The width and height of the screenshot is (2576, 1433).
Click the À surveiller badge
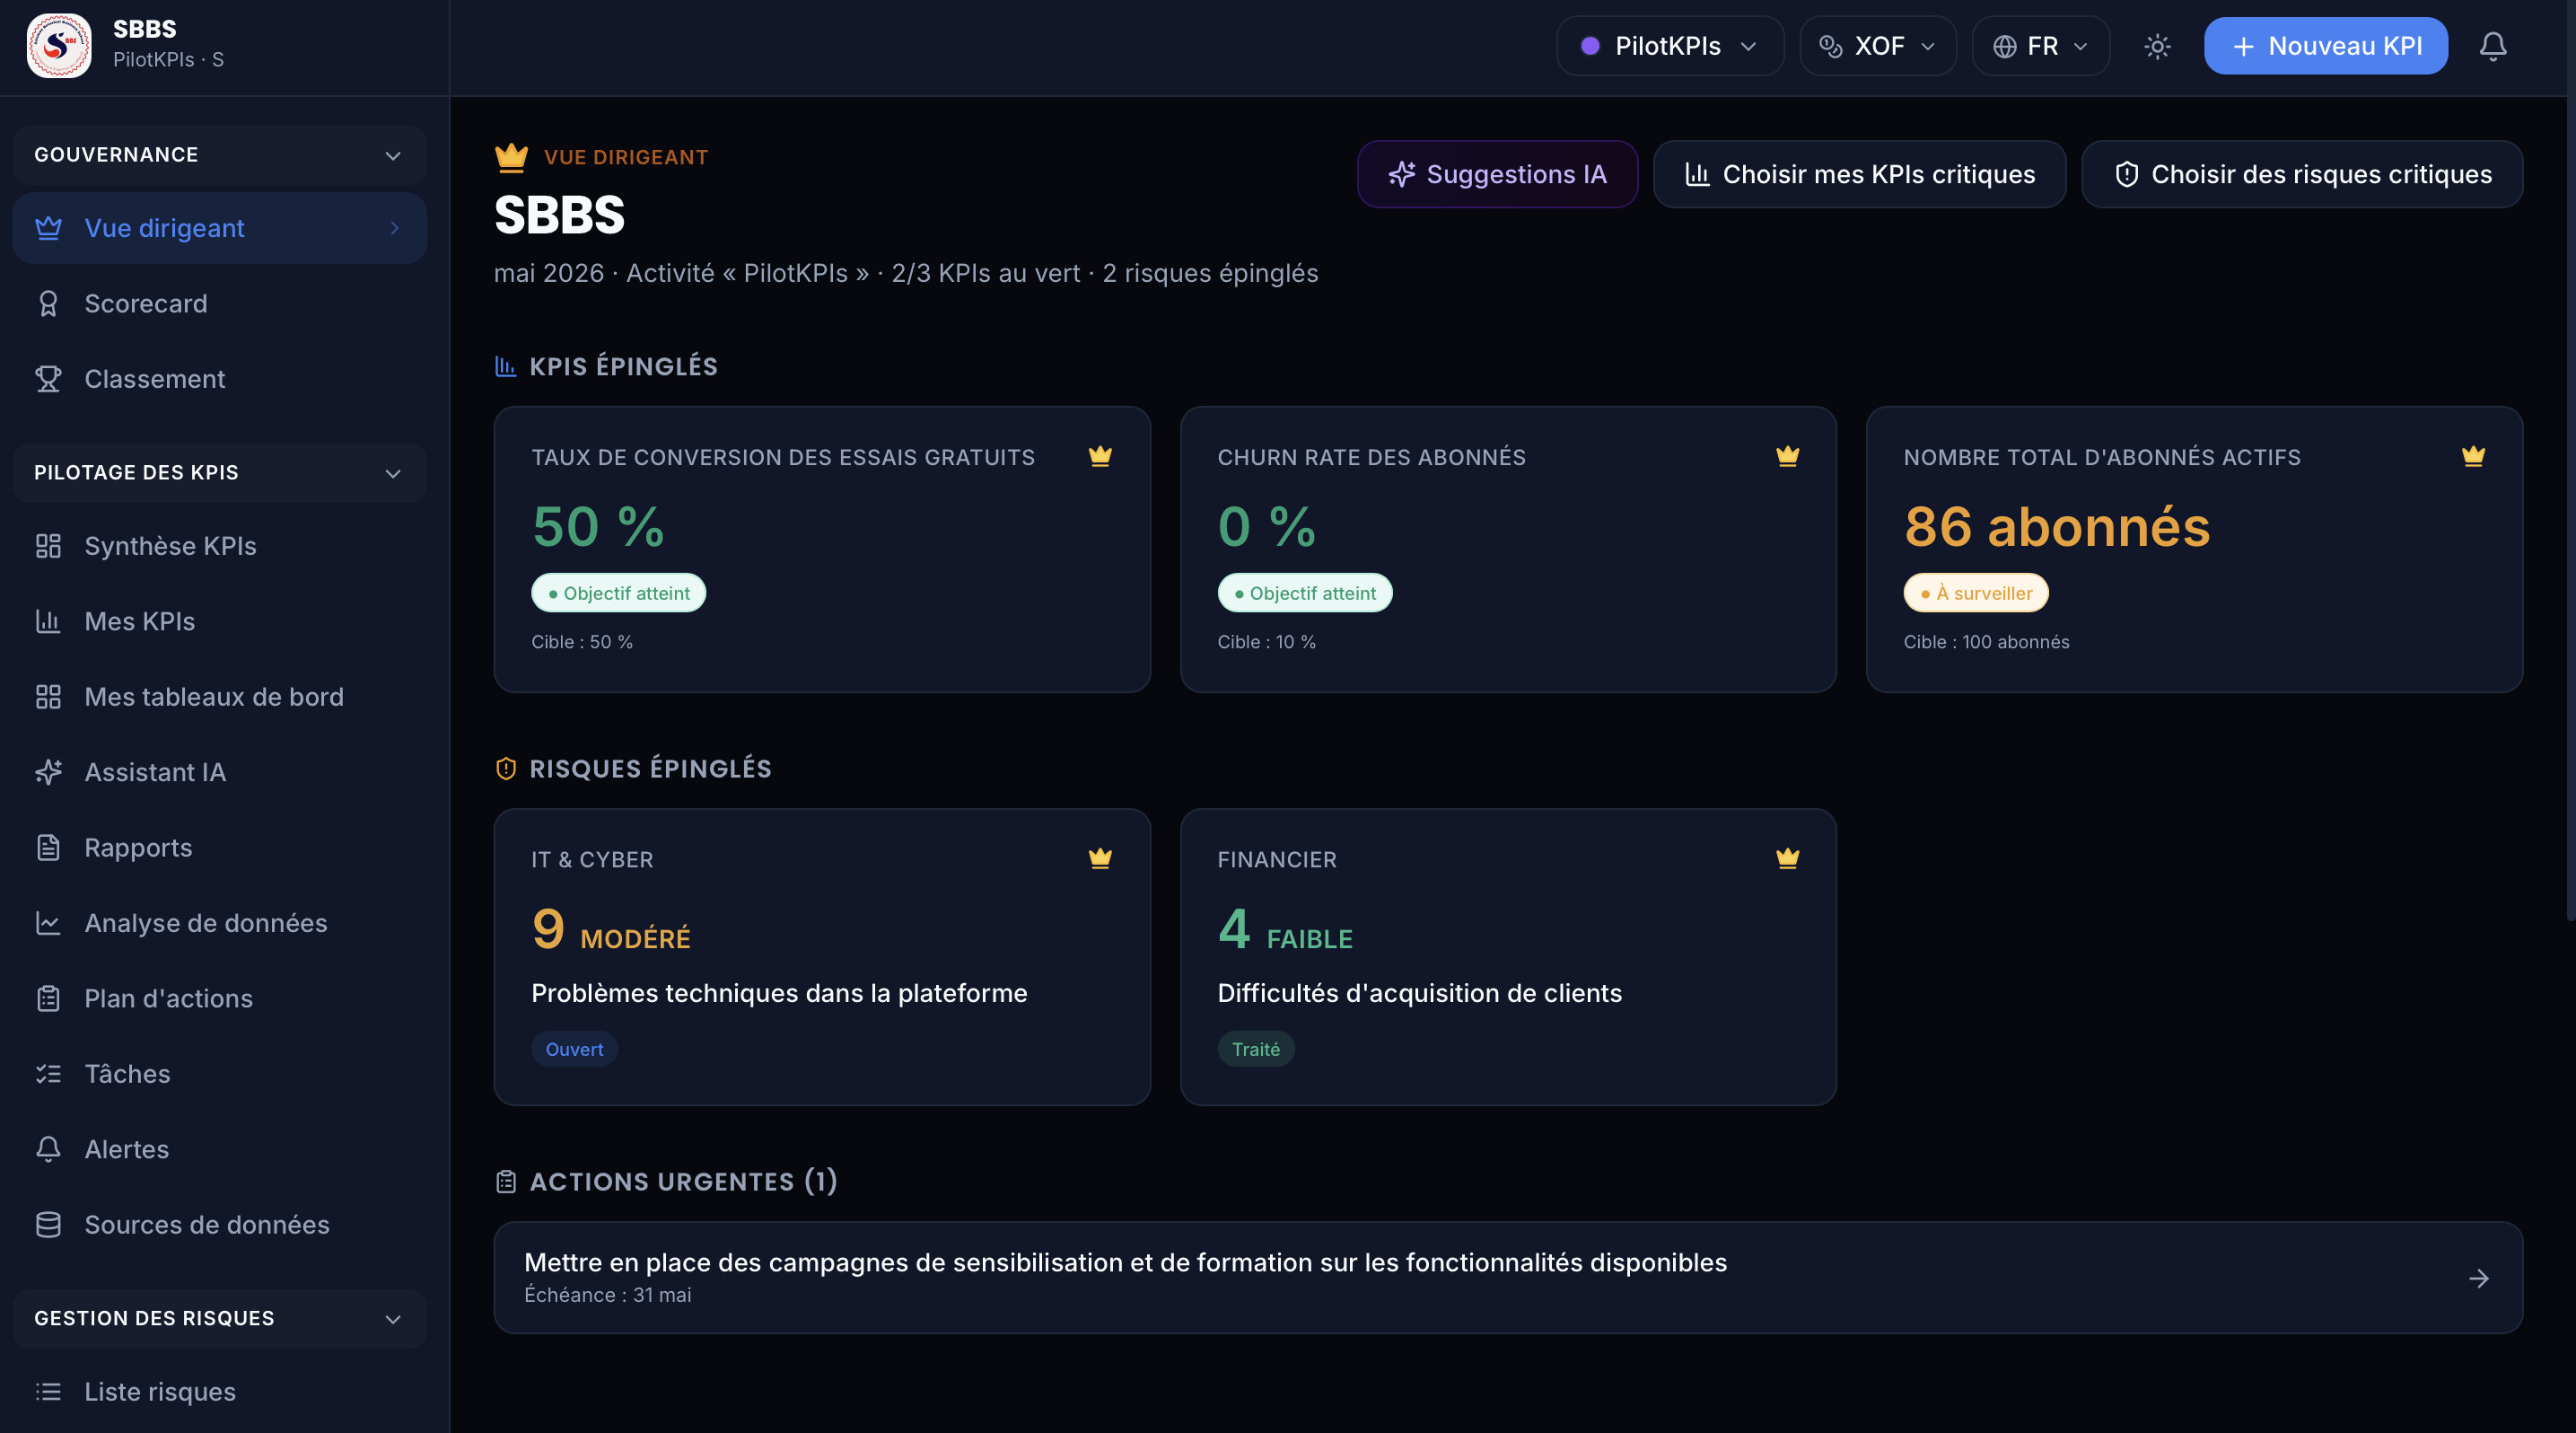click(1976, 593)
